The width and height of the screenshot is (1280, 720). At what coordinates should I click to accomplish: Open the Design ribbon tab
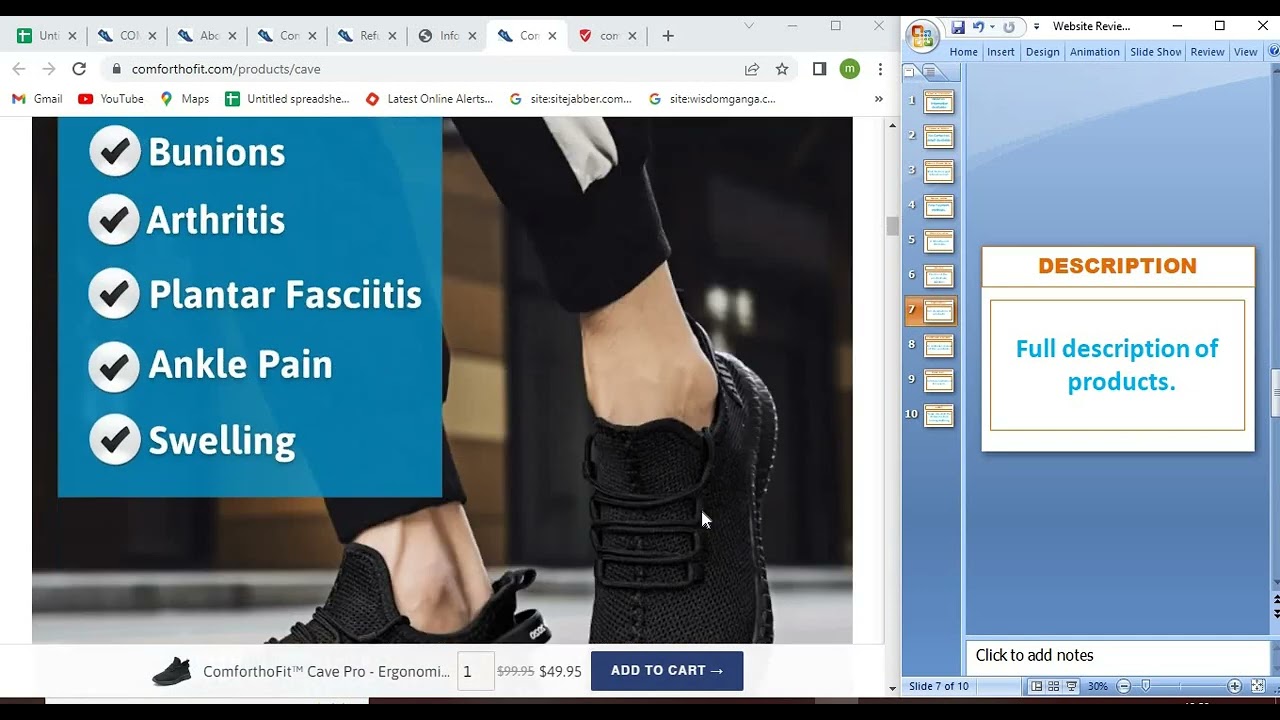1042,52
